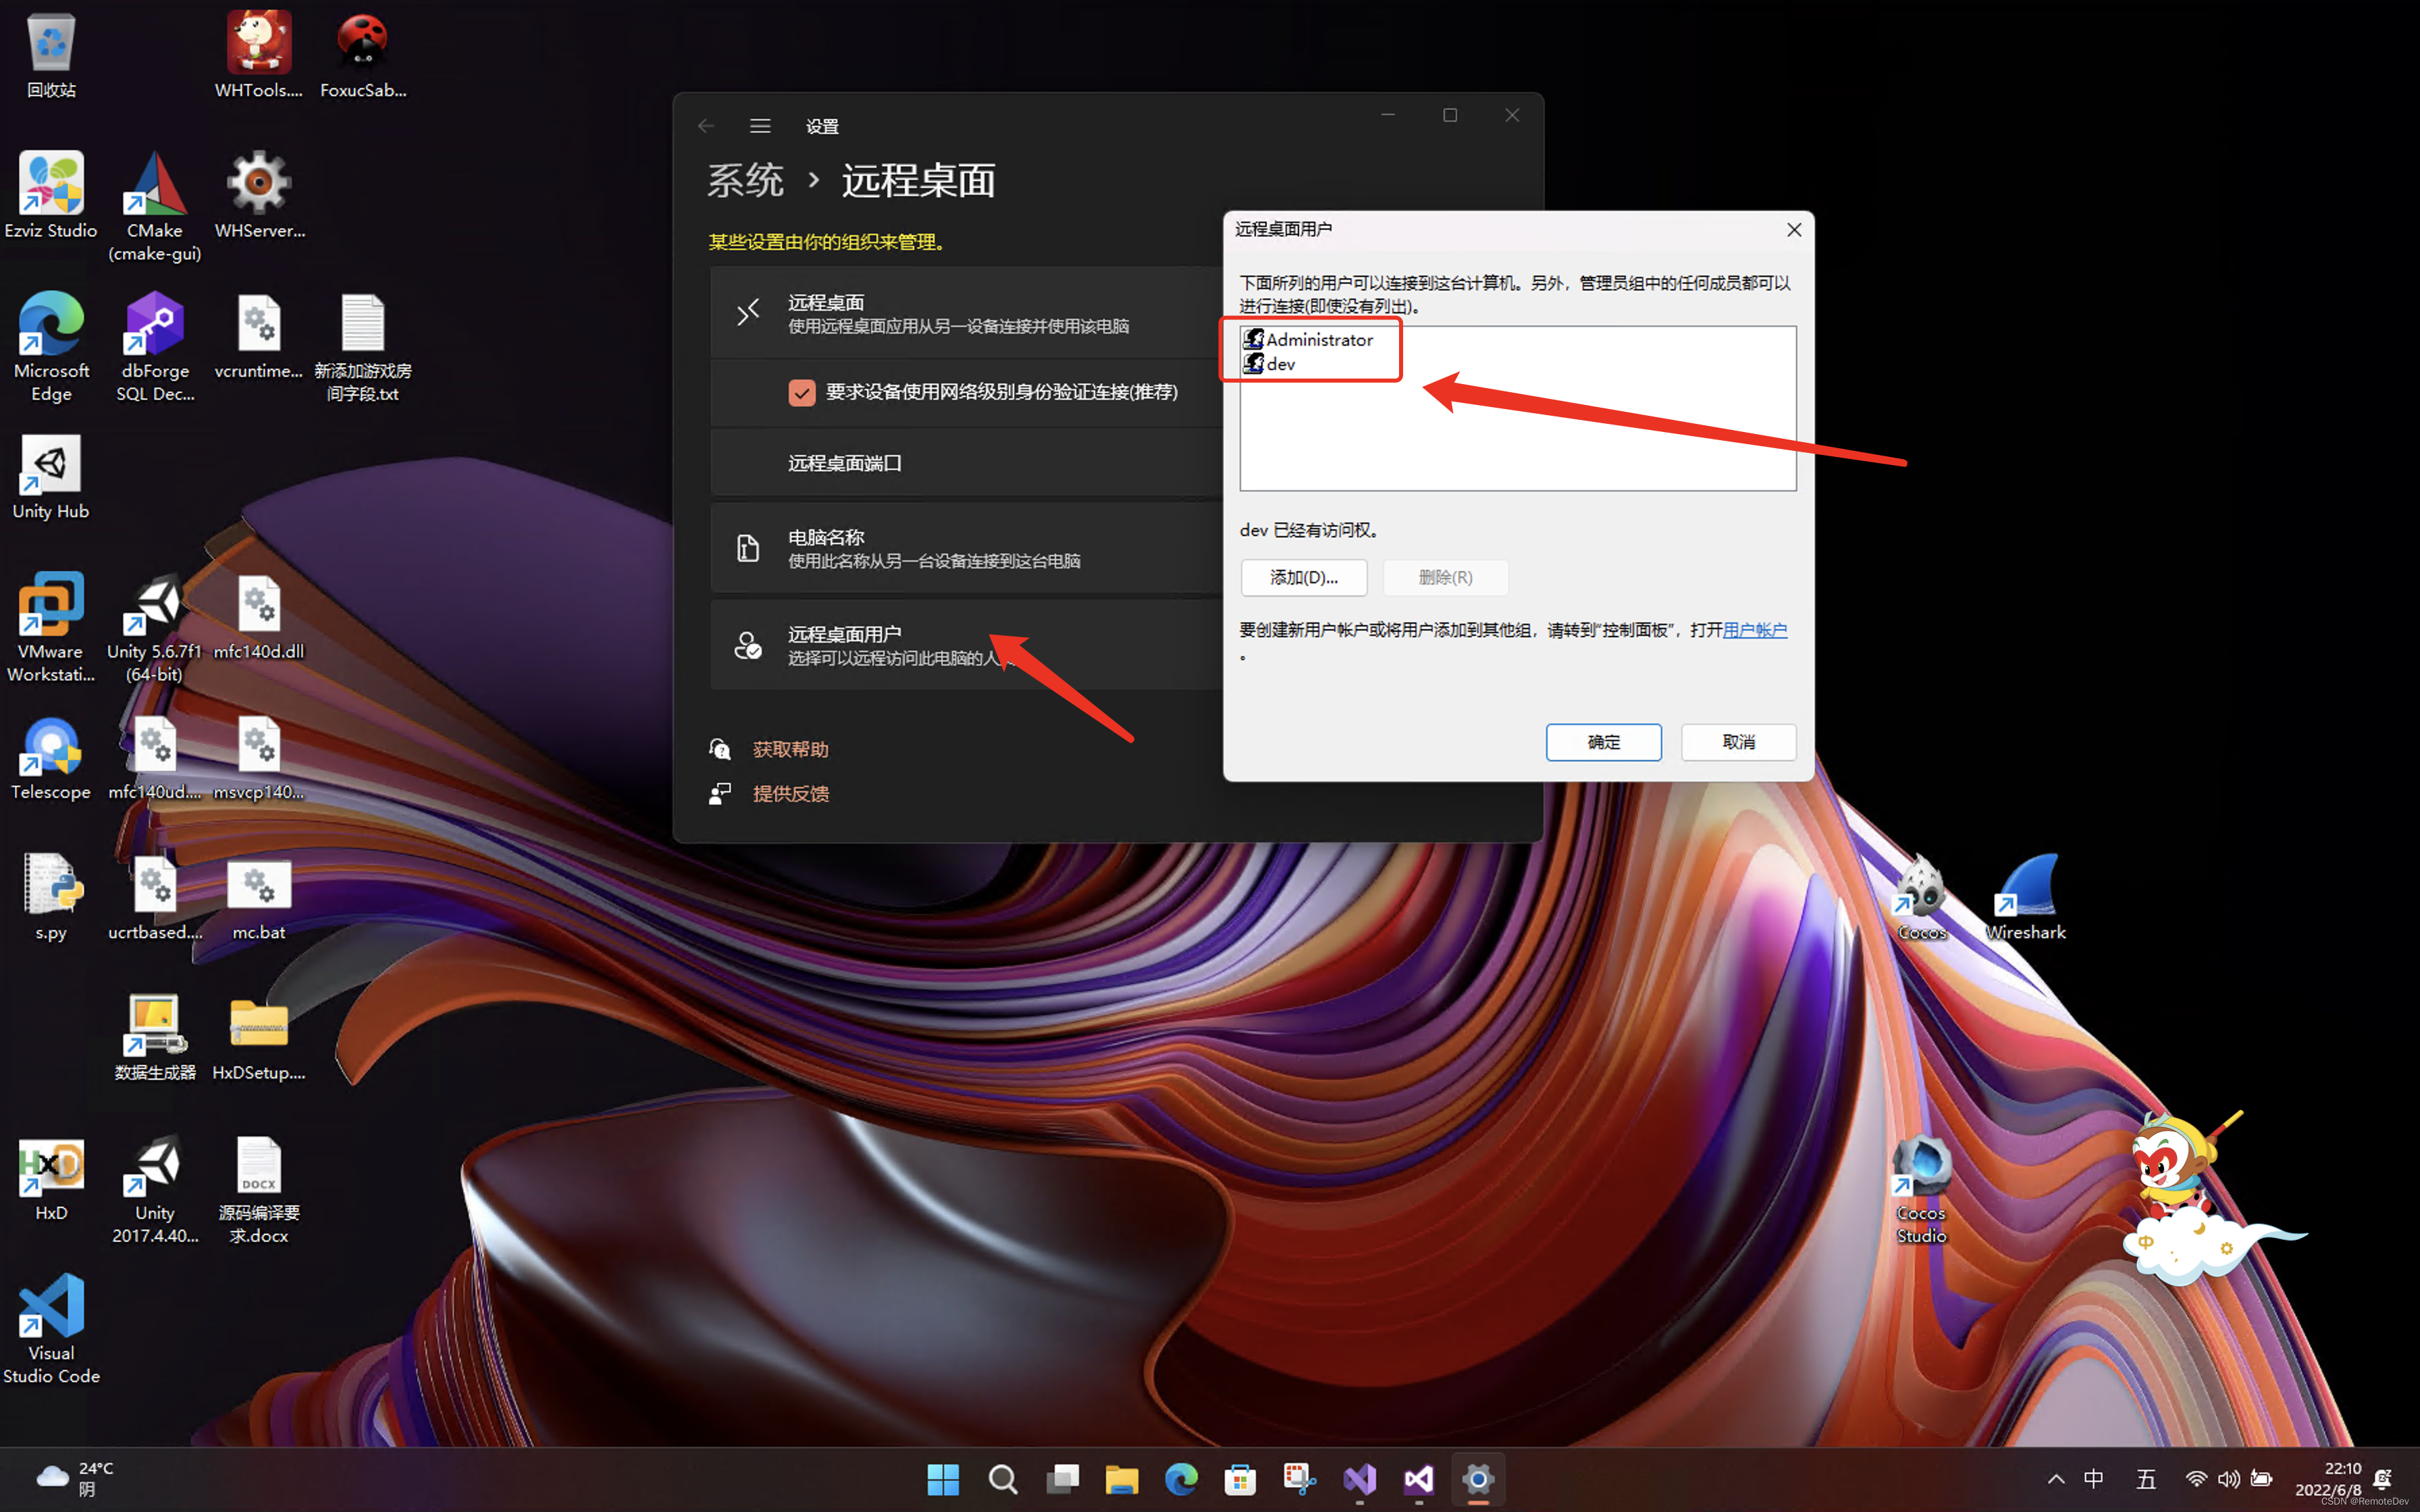Open Task View on the taskbar
The width and height of the screenshot is (2420, 1512).
[1062, 1479]
